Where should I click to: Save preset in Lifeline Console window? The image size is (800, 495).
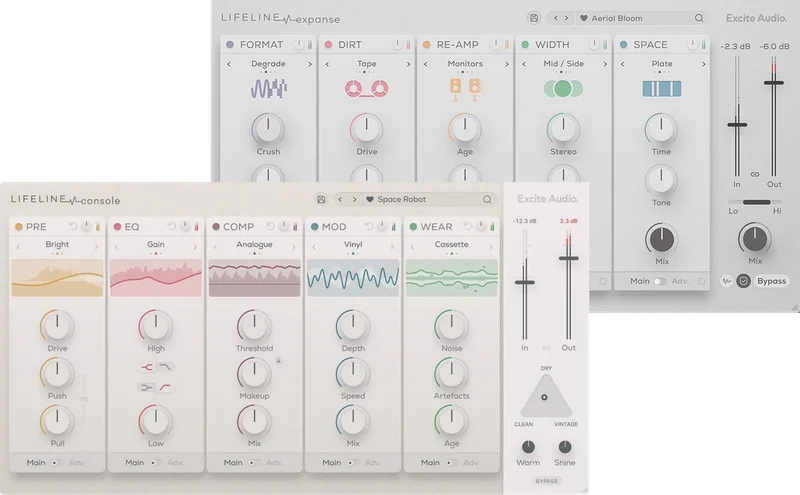tap(321, 199)
